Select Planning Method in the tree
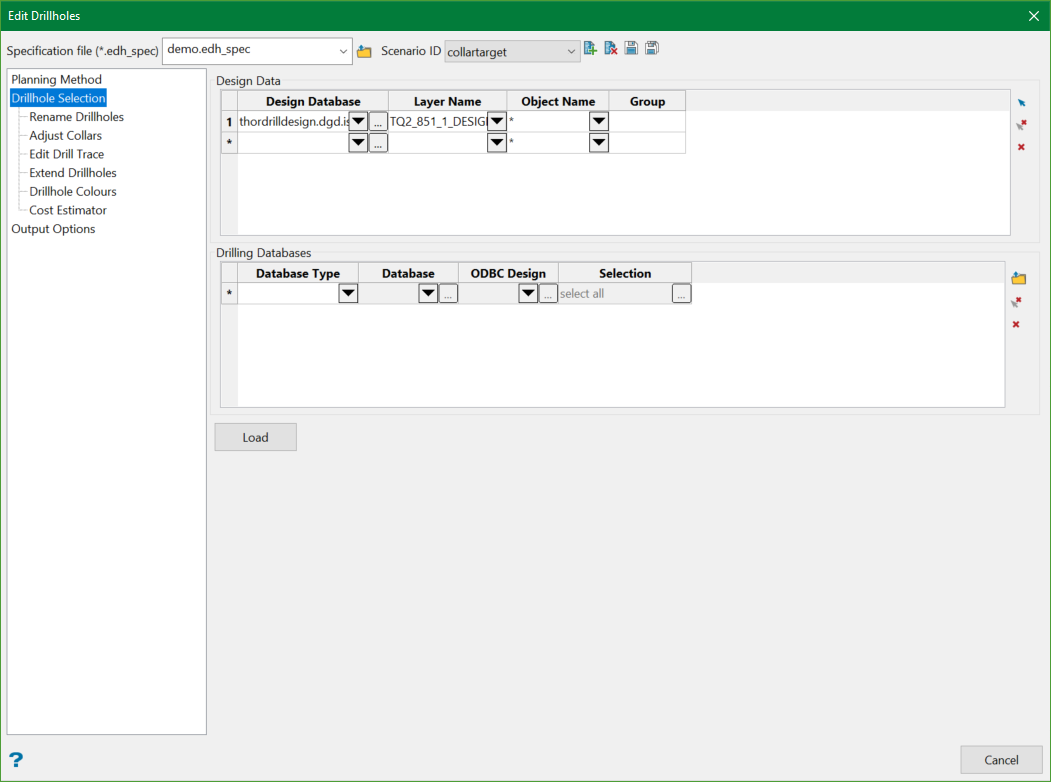Image resolution: width=1051 pixels, height=782 pixels. coord(57,79)
